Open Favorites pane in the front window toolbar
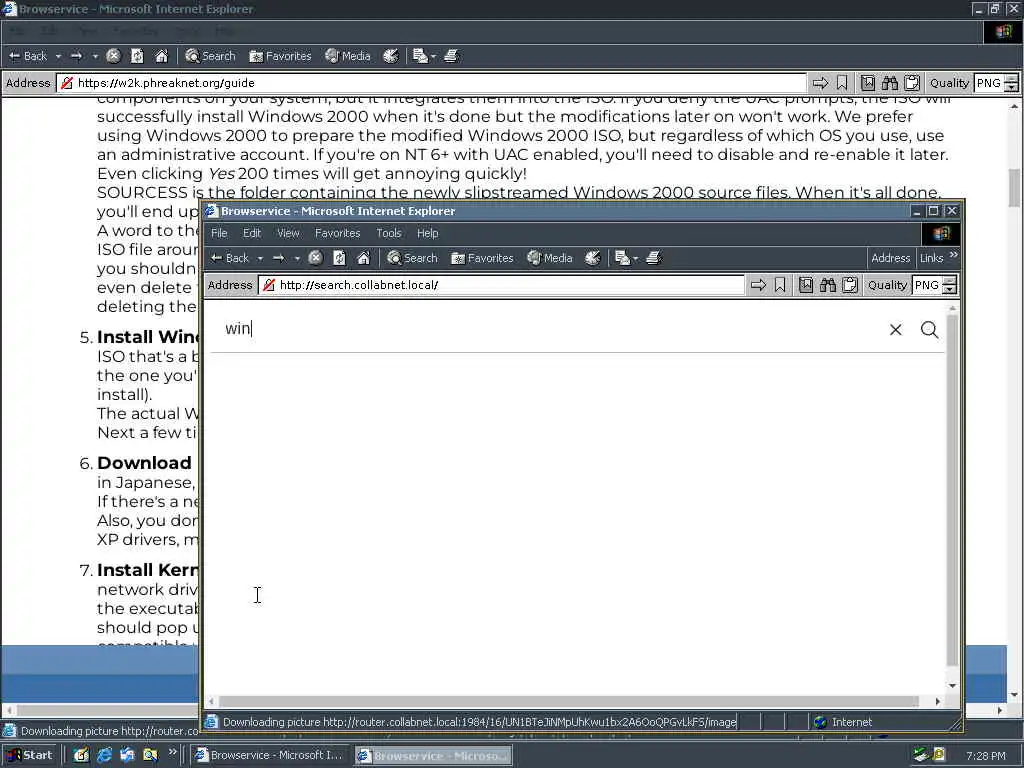 [x=482, y=258]
